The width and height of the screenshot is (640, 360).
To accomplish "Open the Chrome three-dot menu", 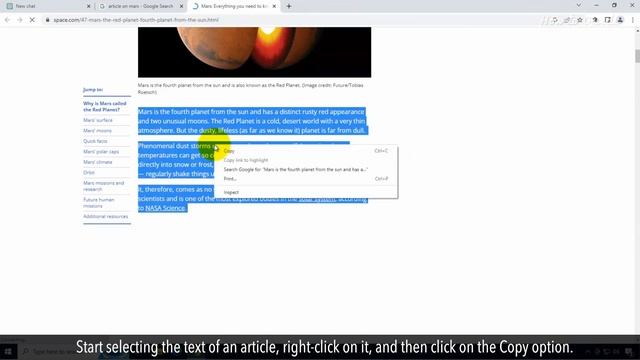I will 633,20.
